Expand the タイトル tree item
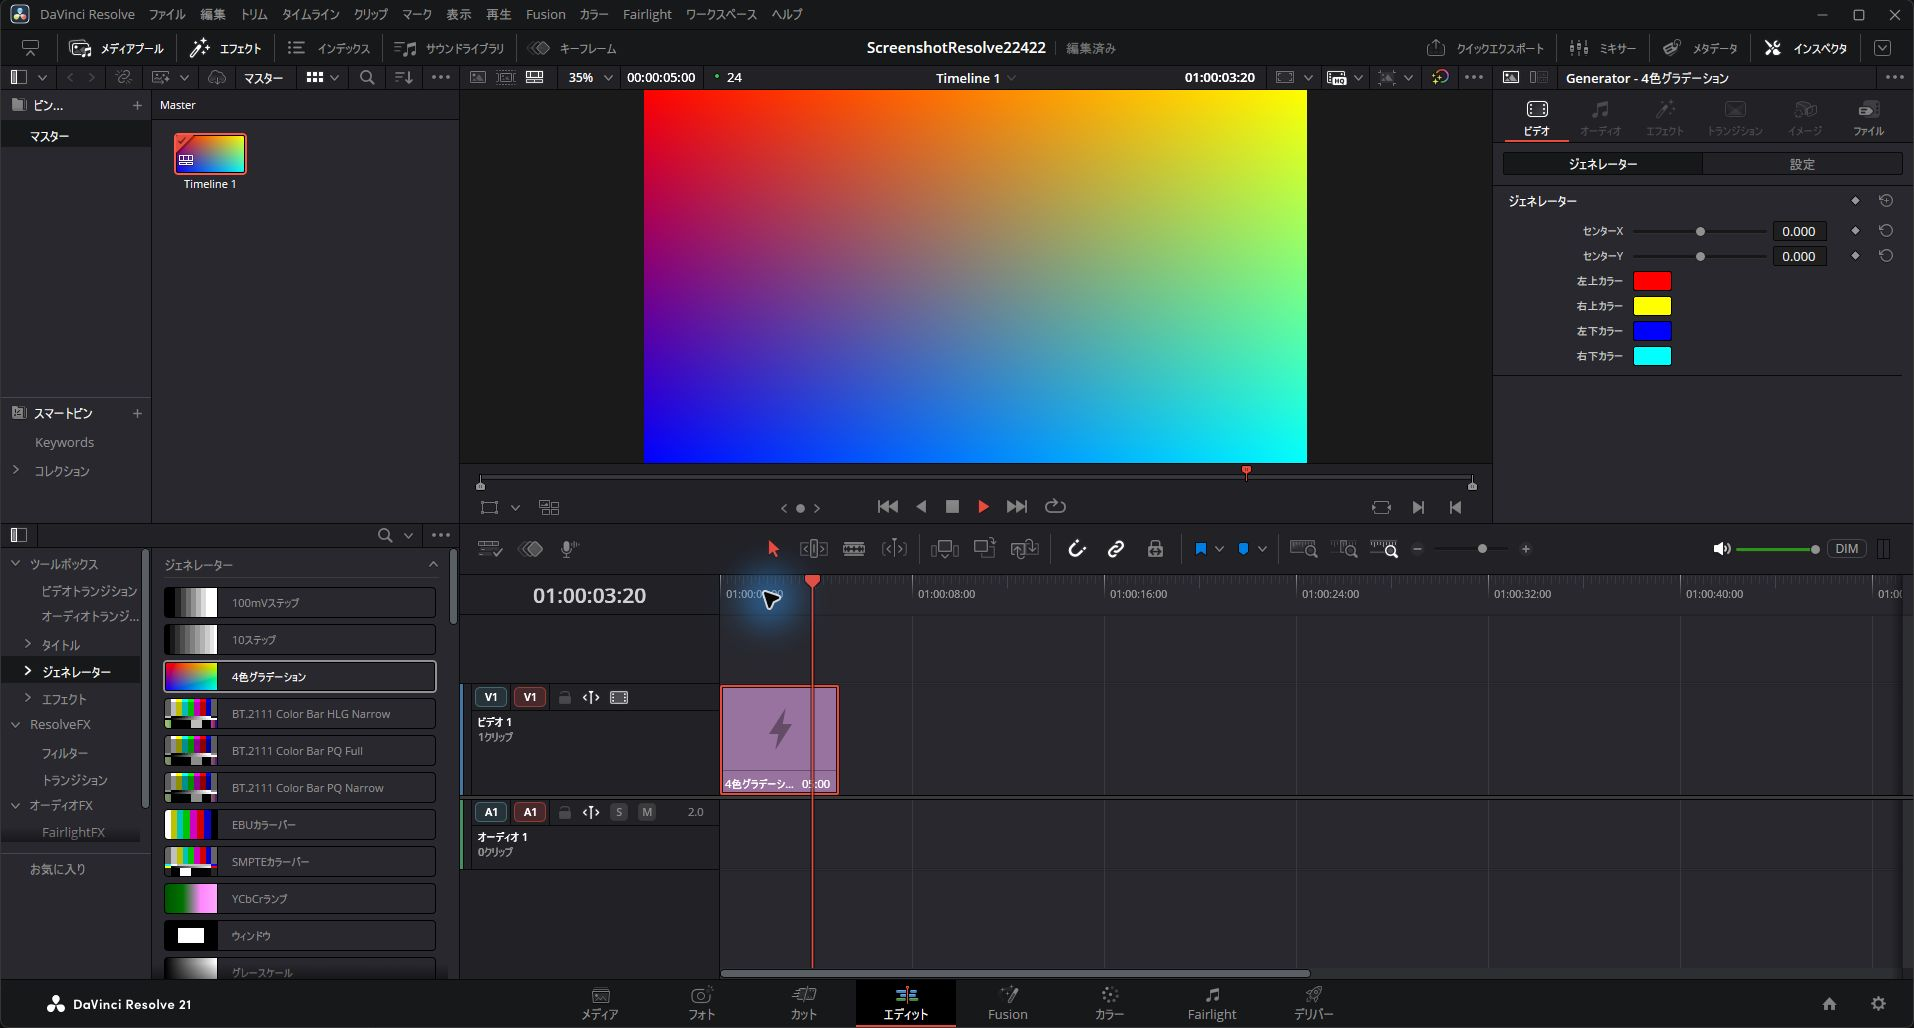1914x1028 pixels. coord(28,644)
